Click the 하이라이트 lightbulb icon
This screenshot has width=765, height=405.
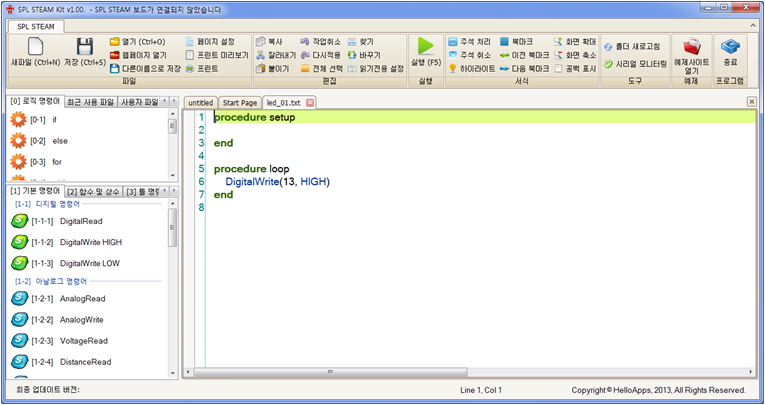click(453, 69)
